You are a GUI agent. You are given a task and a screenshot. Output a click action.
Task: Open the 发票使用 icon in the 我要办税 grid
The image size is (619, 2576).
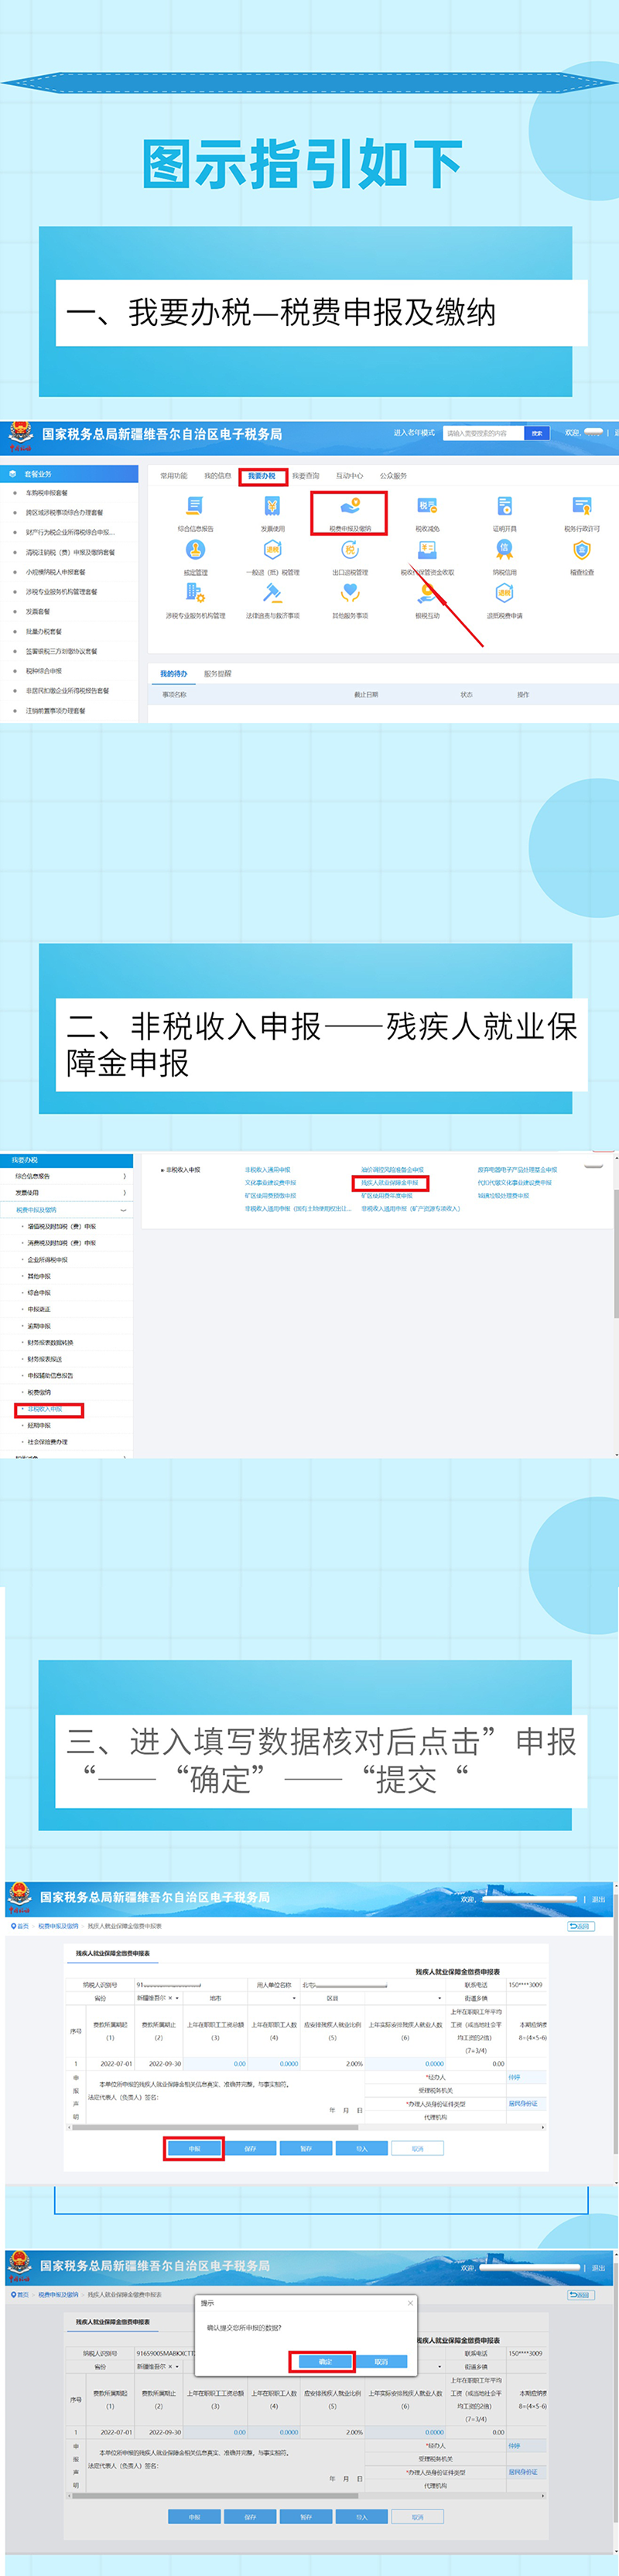(x=272, y=507)
